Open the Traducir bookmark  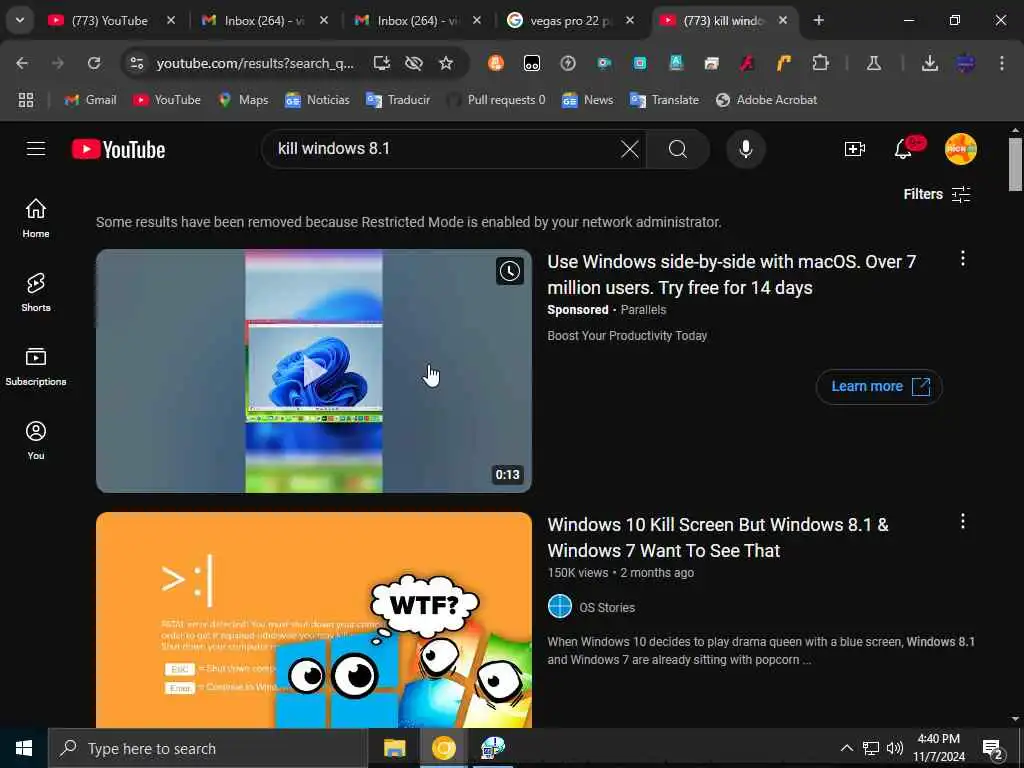point(398,100)
